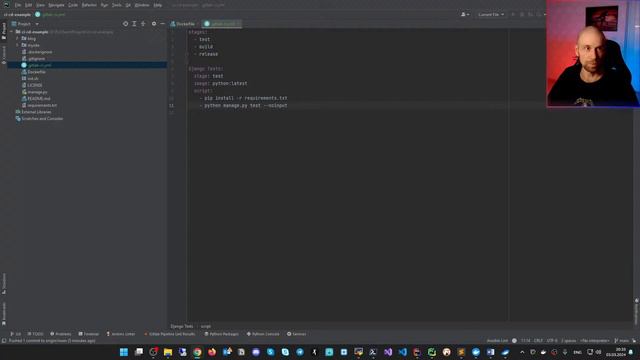The width and height of the screenshot is (640, 360).
Task: Open the Git tool window
Action: click(x=16, y=334)
